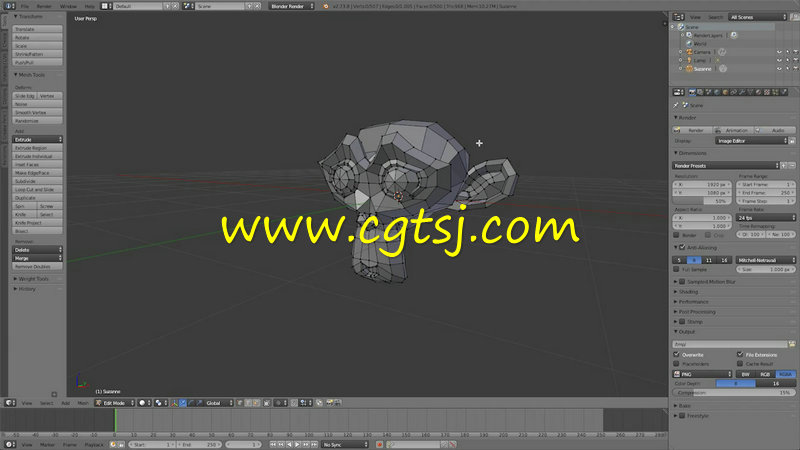
Task: Open the Extrude dropdown in Mesh Tools
Action: pyautogui.click(x=37, y=139)
